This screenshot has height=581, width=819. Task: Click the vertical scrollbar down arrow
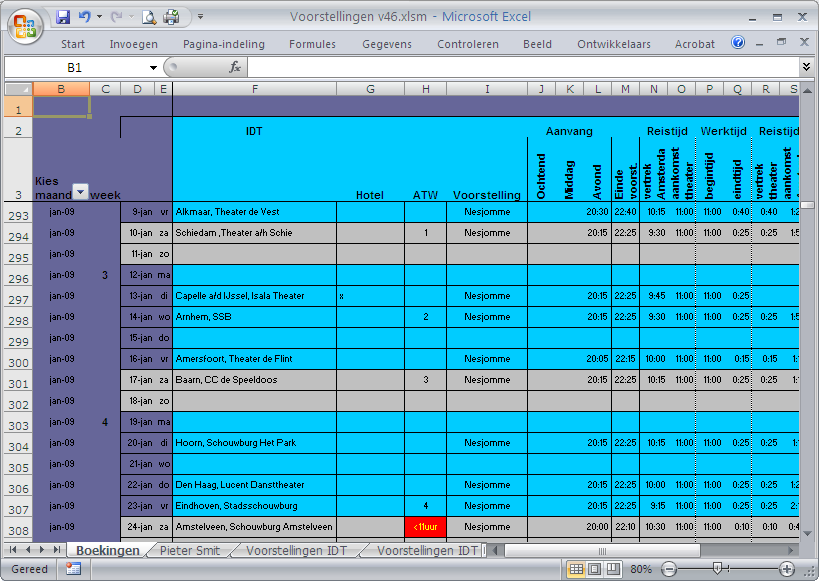point(807,533)
